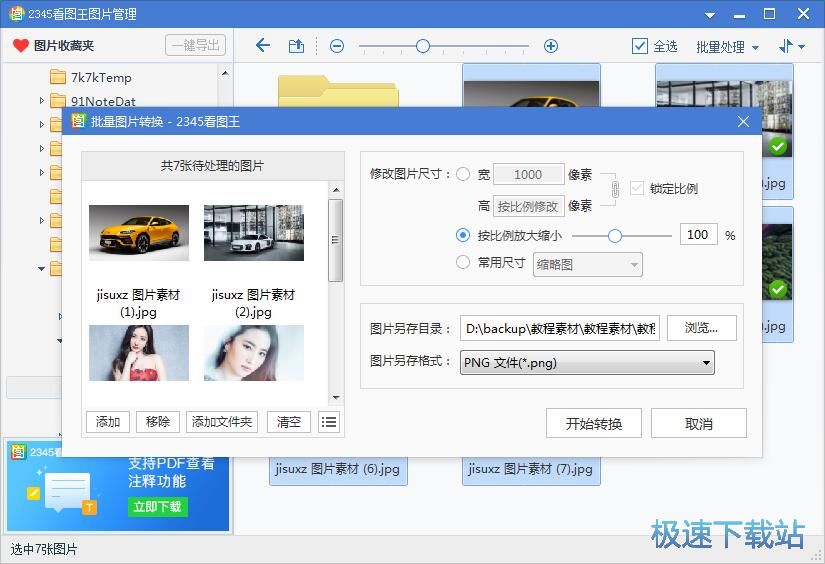Click the aspect-ratio chain link icon

tap(615, 189)
